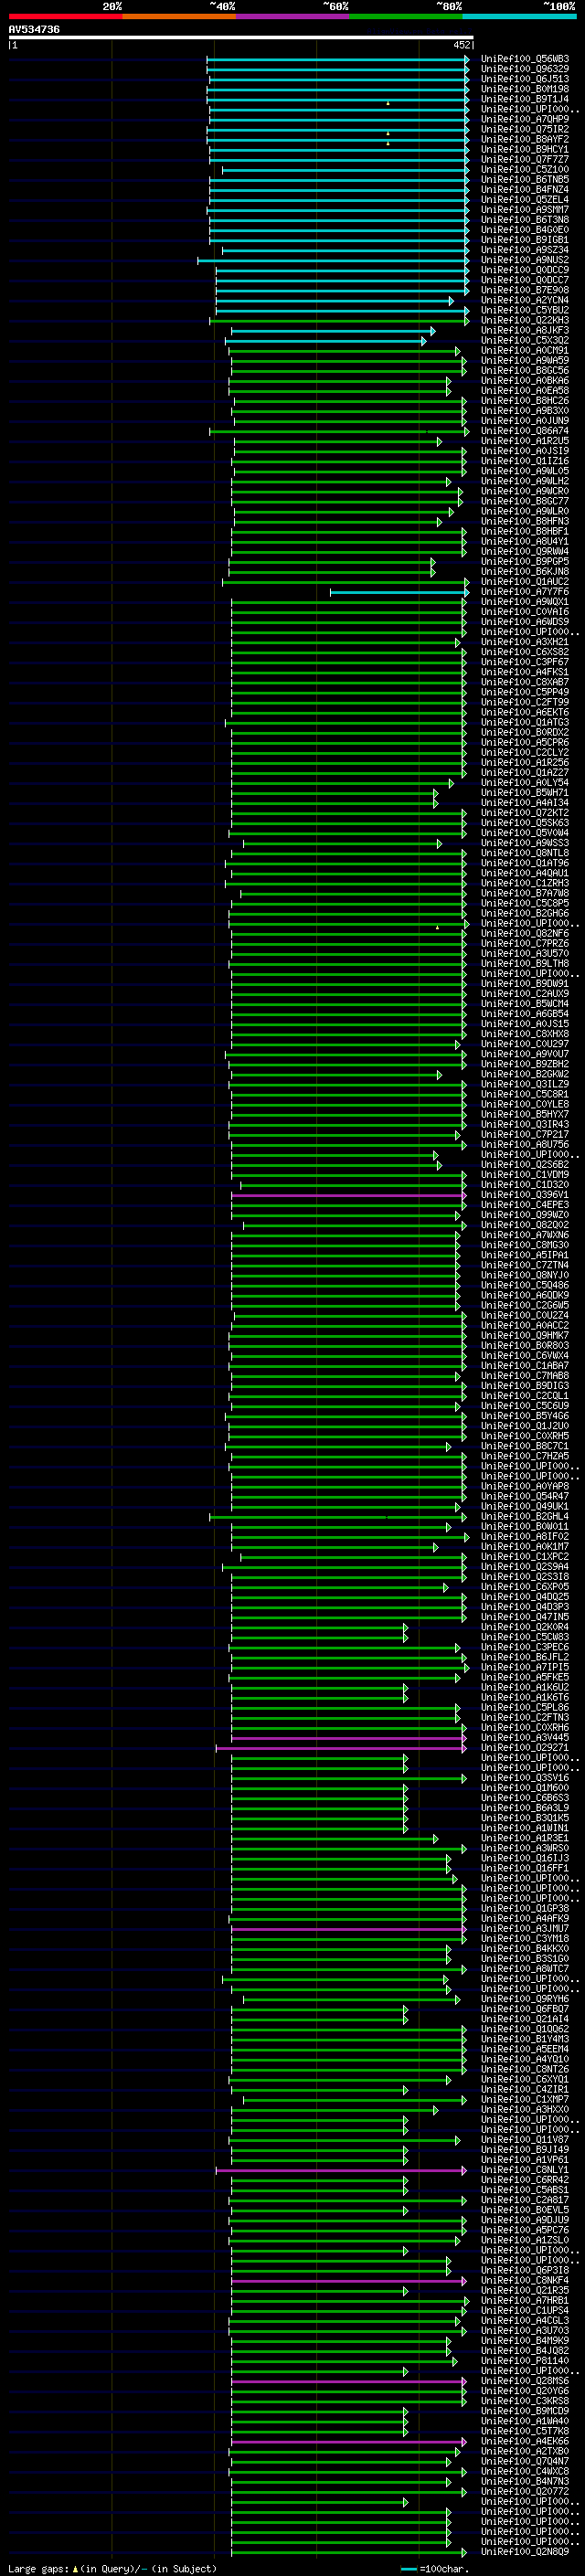Select the UniRef100_A0CM91 label
Viewport: 585px width, 2576px height.
click(x=525, y=351)
